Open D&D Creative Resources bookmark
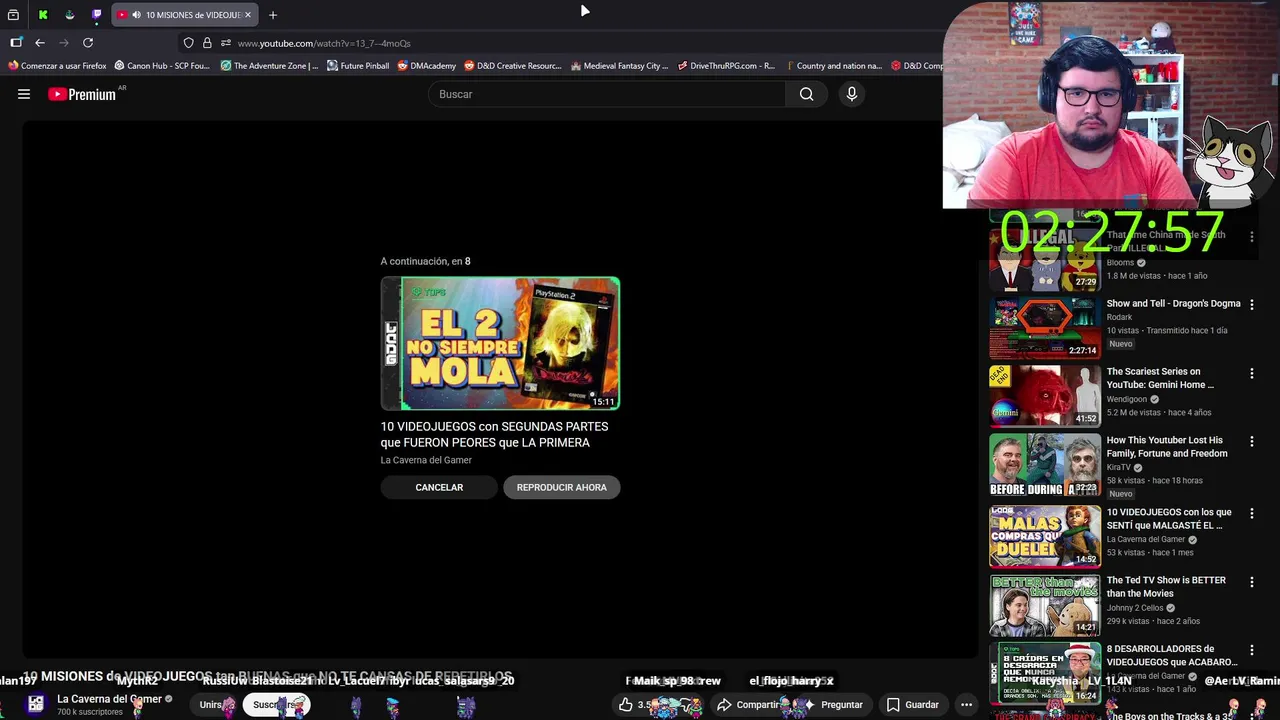The image size is (1280, 720). [x=513, y=66]
